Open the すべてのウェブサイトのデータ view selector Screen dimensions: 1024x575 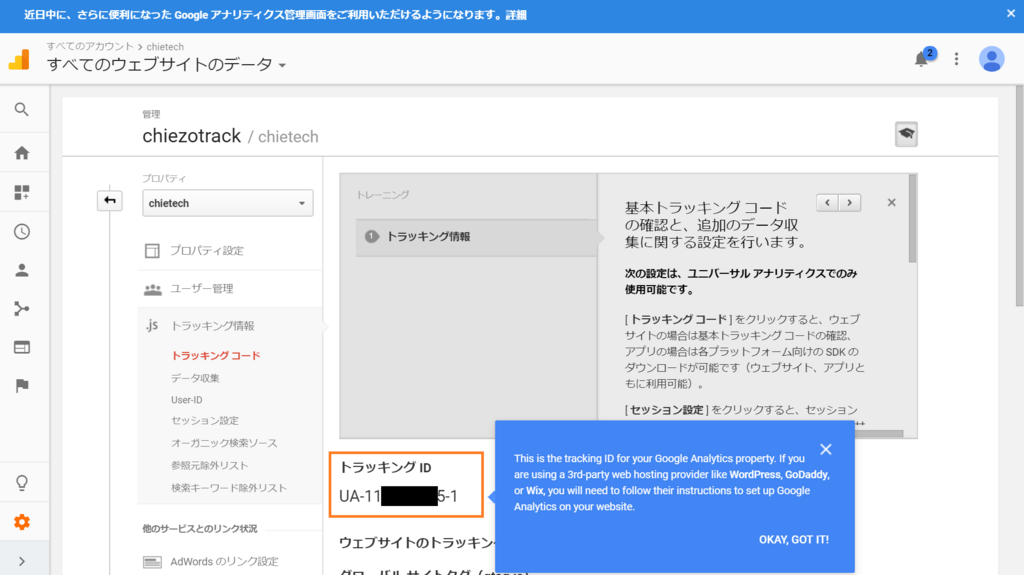click(167, 64)
